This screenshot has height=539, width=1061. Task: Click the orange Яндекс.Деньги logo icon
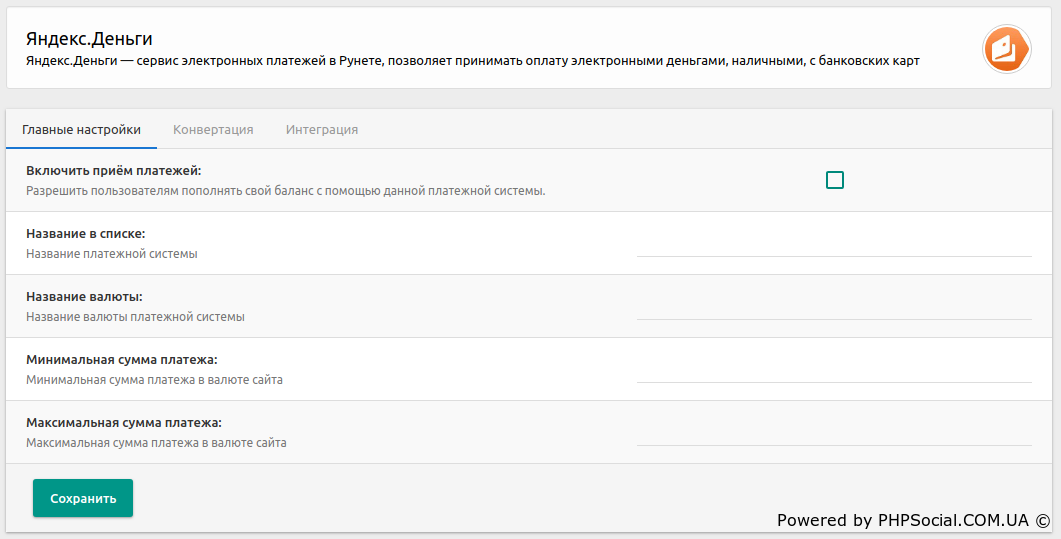click(1007, 49)
